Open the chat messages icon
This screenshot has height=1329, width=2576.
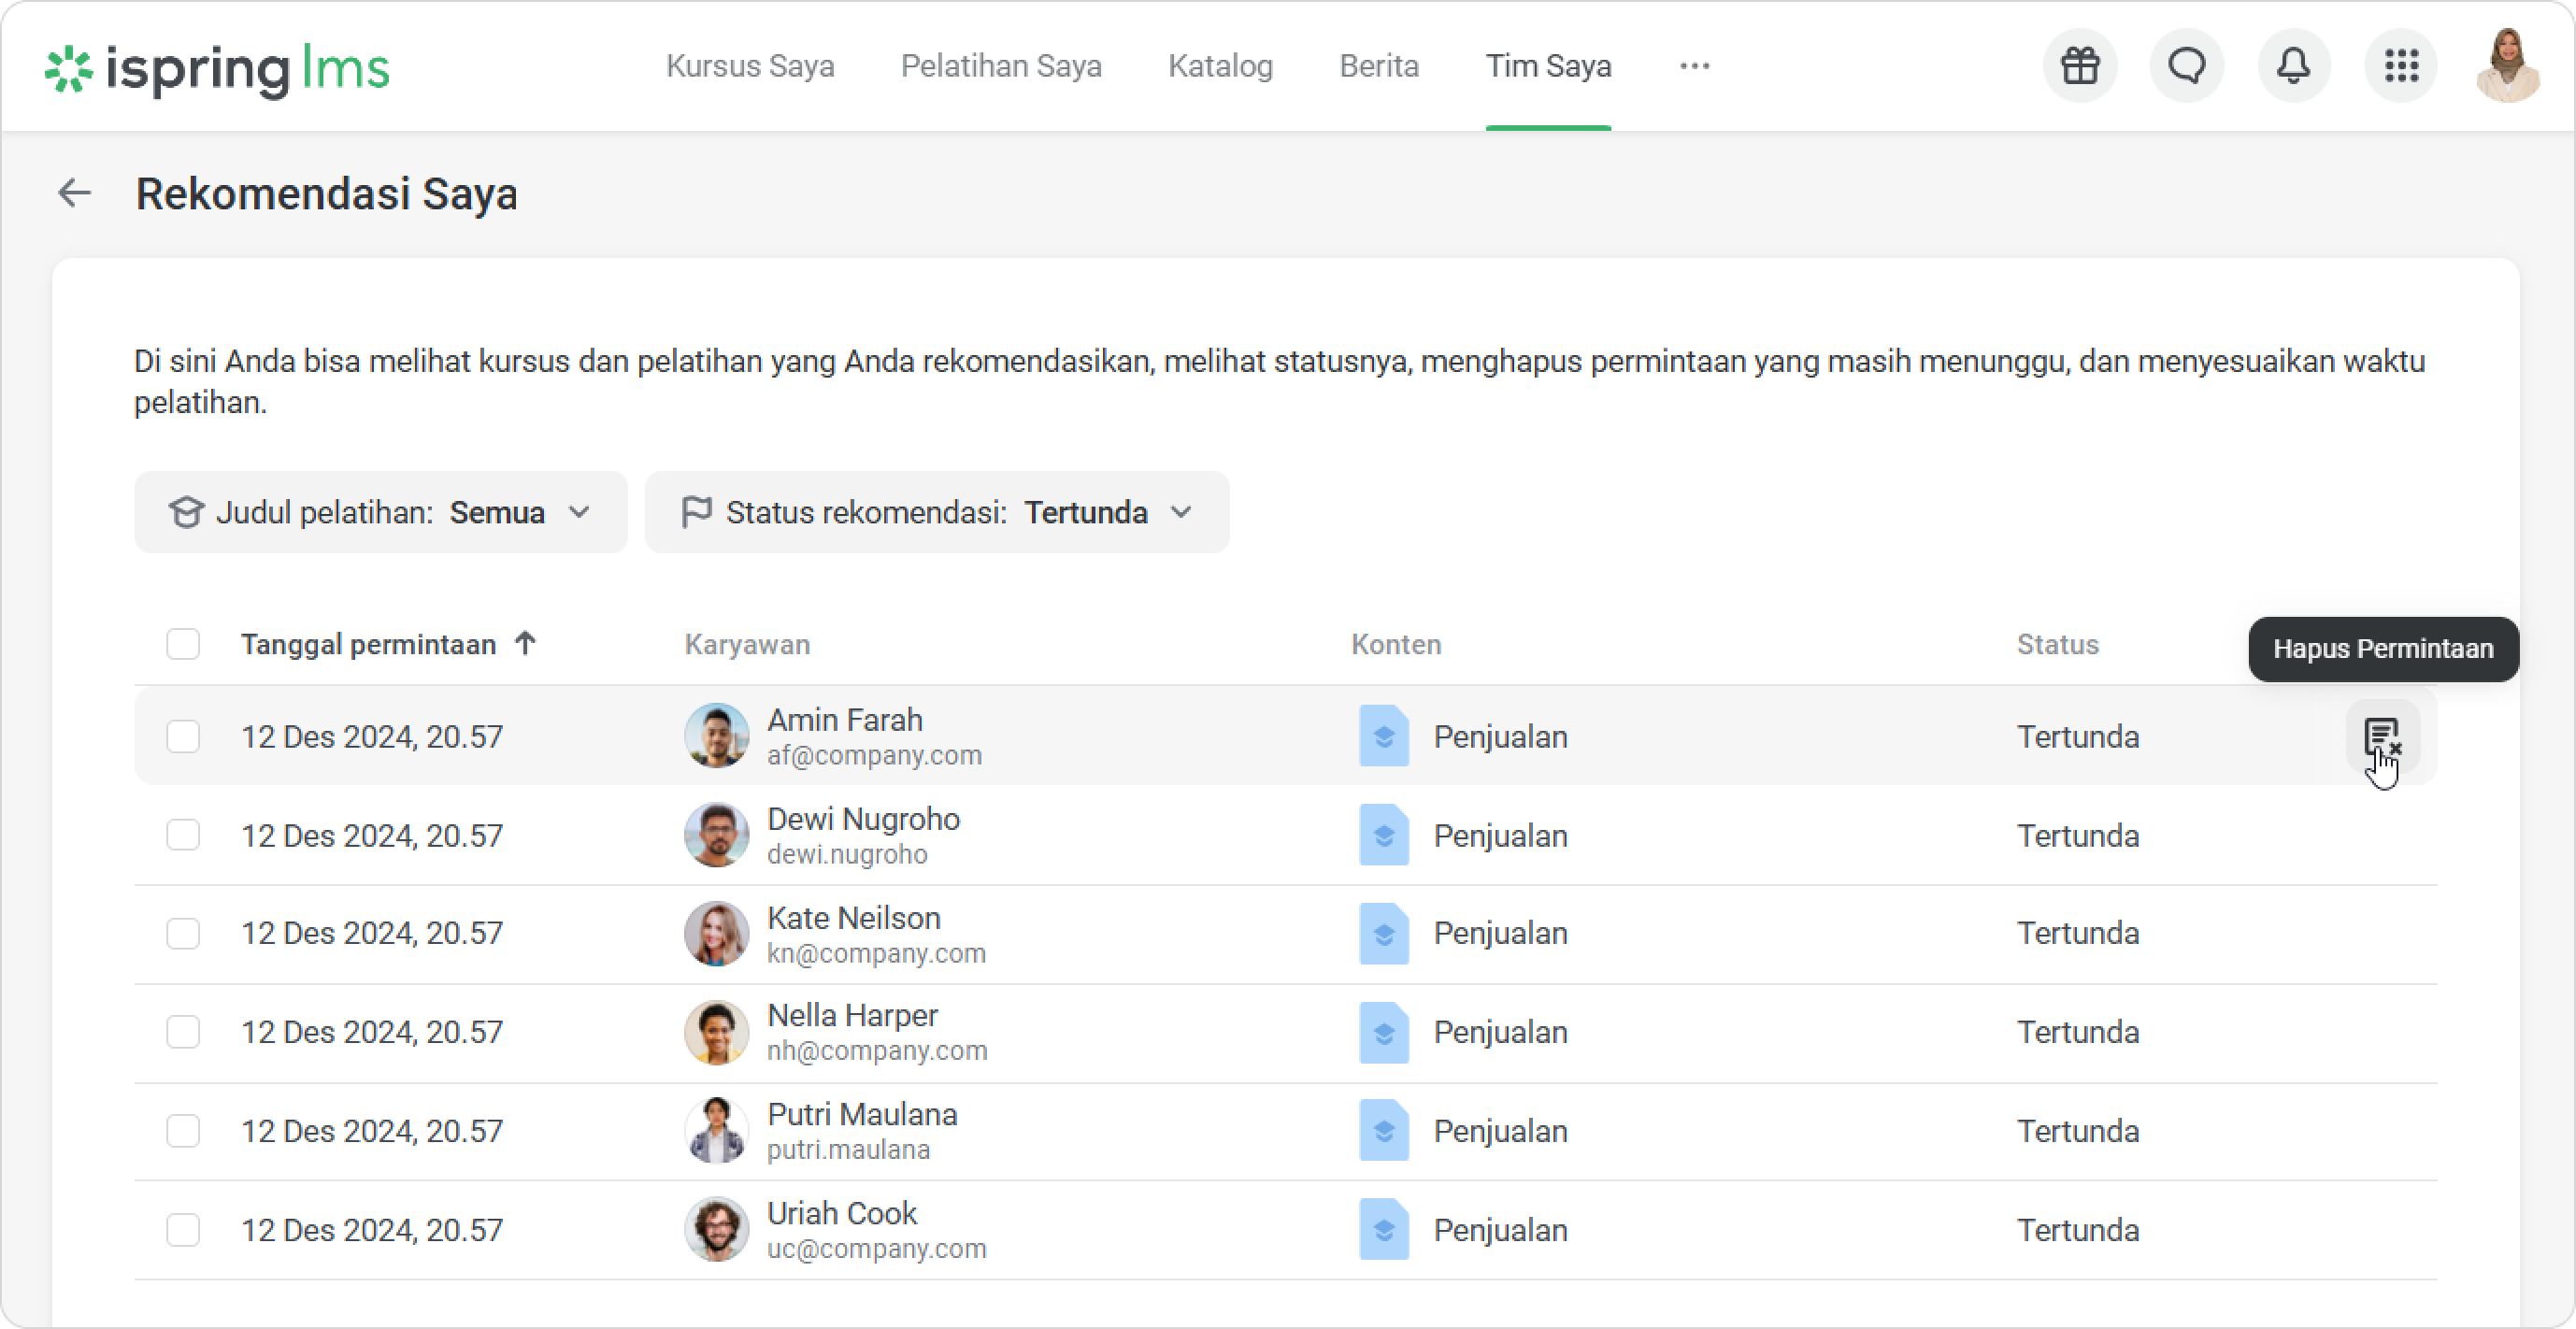click(x=2187, y=66)
